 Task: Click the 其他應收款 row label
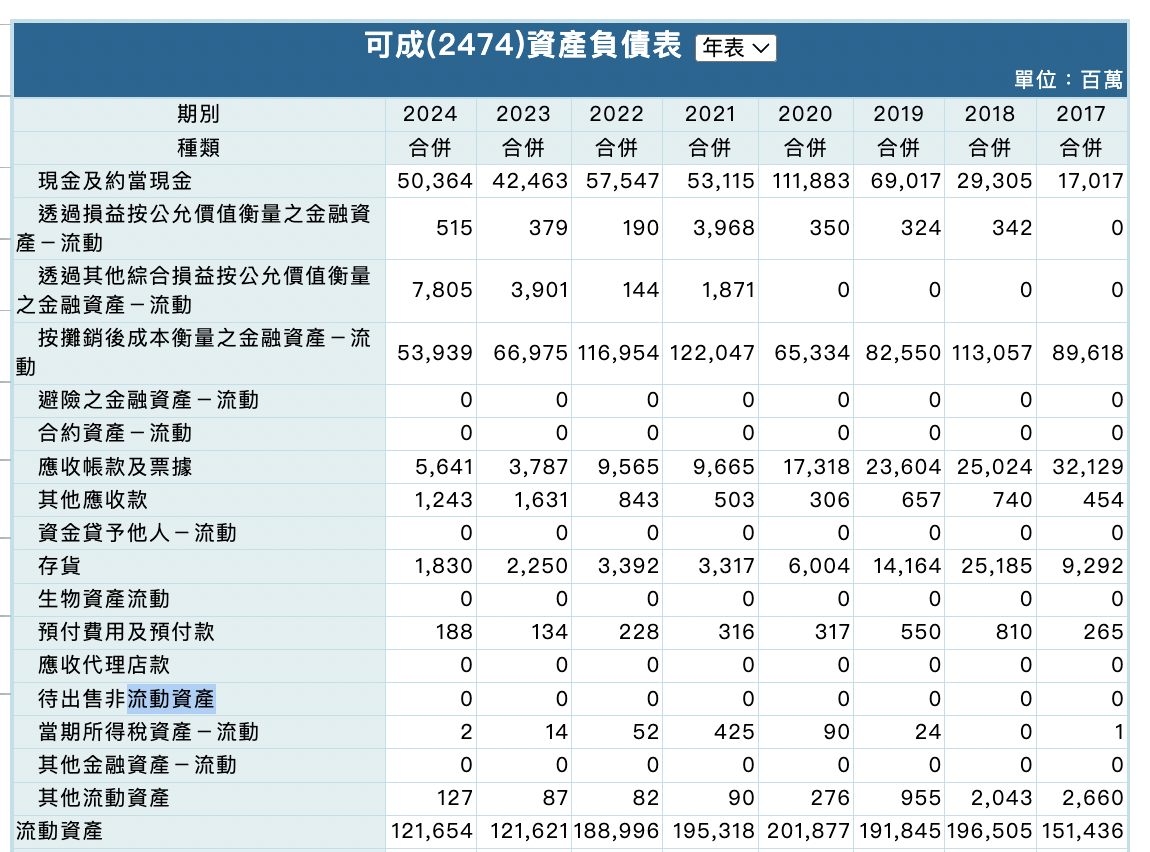coord(93,500)
